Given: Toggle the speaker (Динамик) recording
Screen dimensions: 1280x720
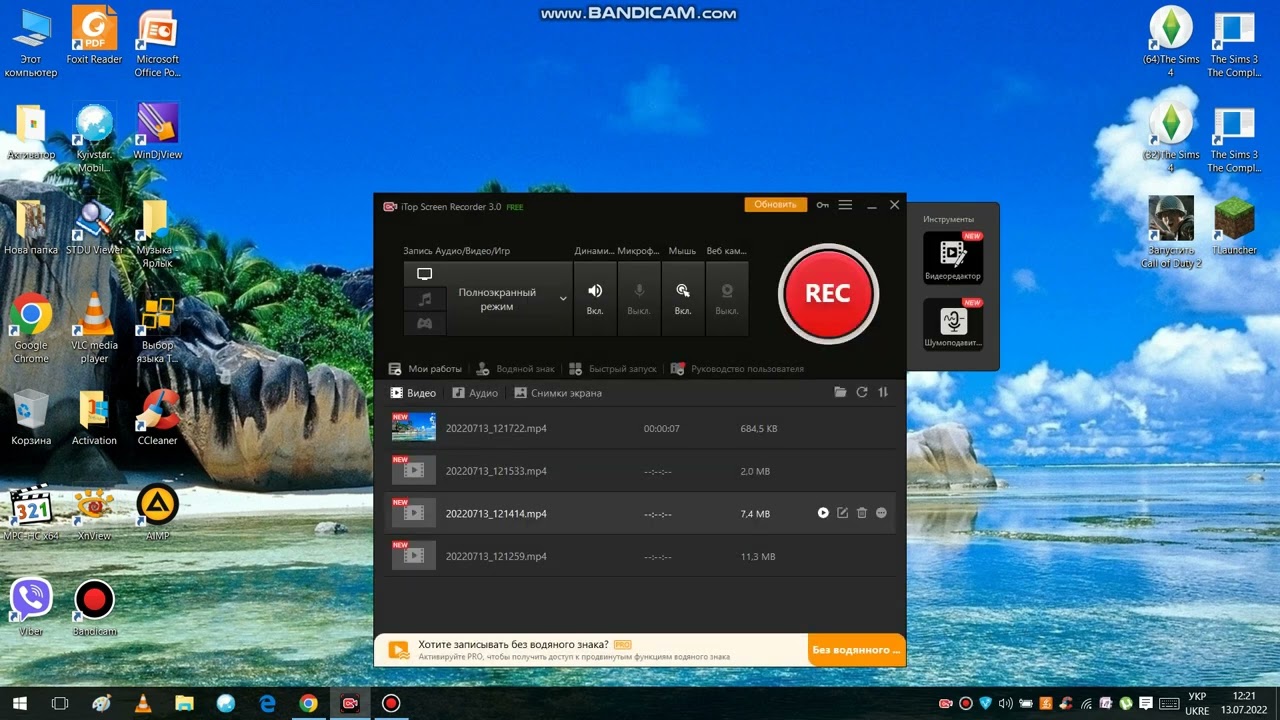Looking at the screenshot, I should coord(595,299).
